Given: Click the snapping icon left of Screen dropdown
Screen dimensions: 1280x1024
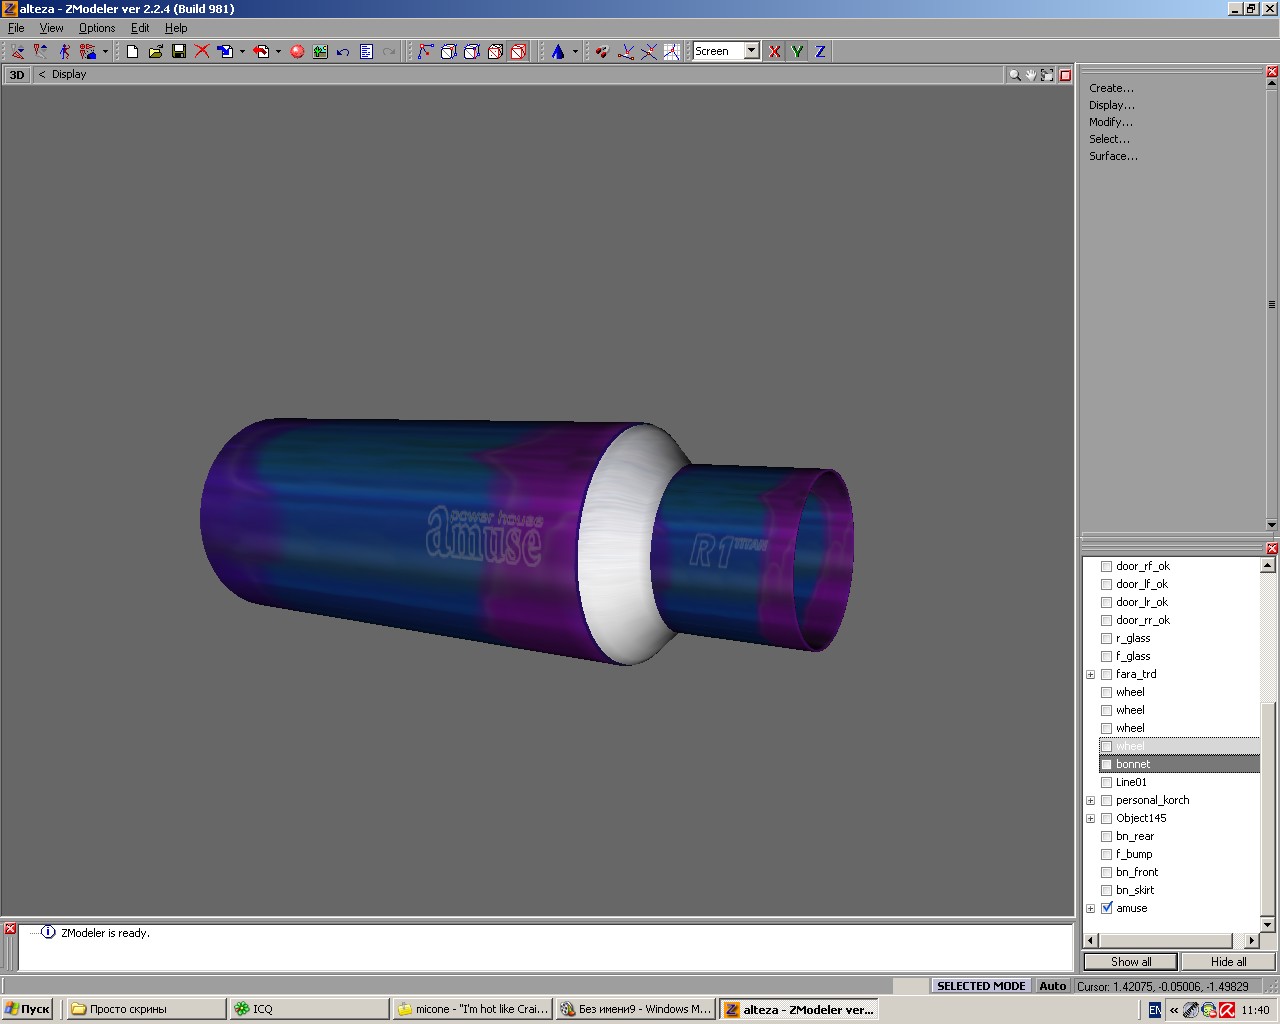Looking at the screenshot, I should (671, 51).
